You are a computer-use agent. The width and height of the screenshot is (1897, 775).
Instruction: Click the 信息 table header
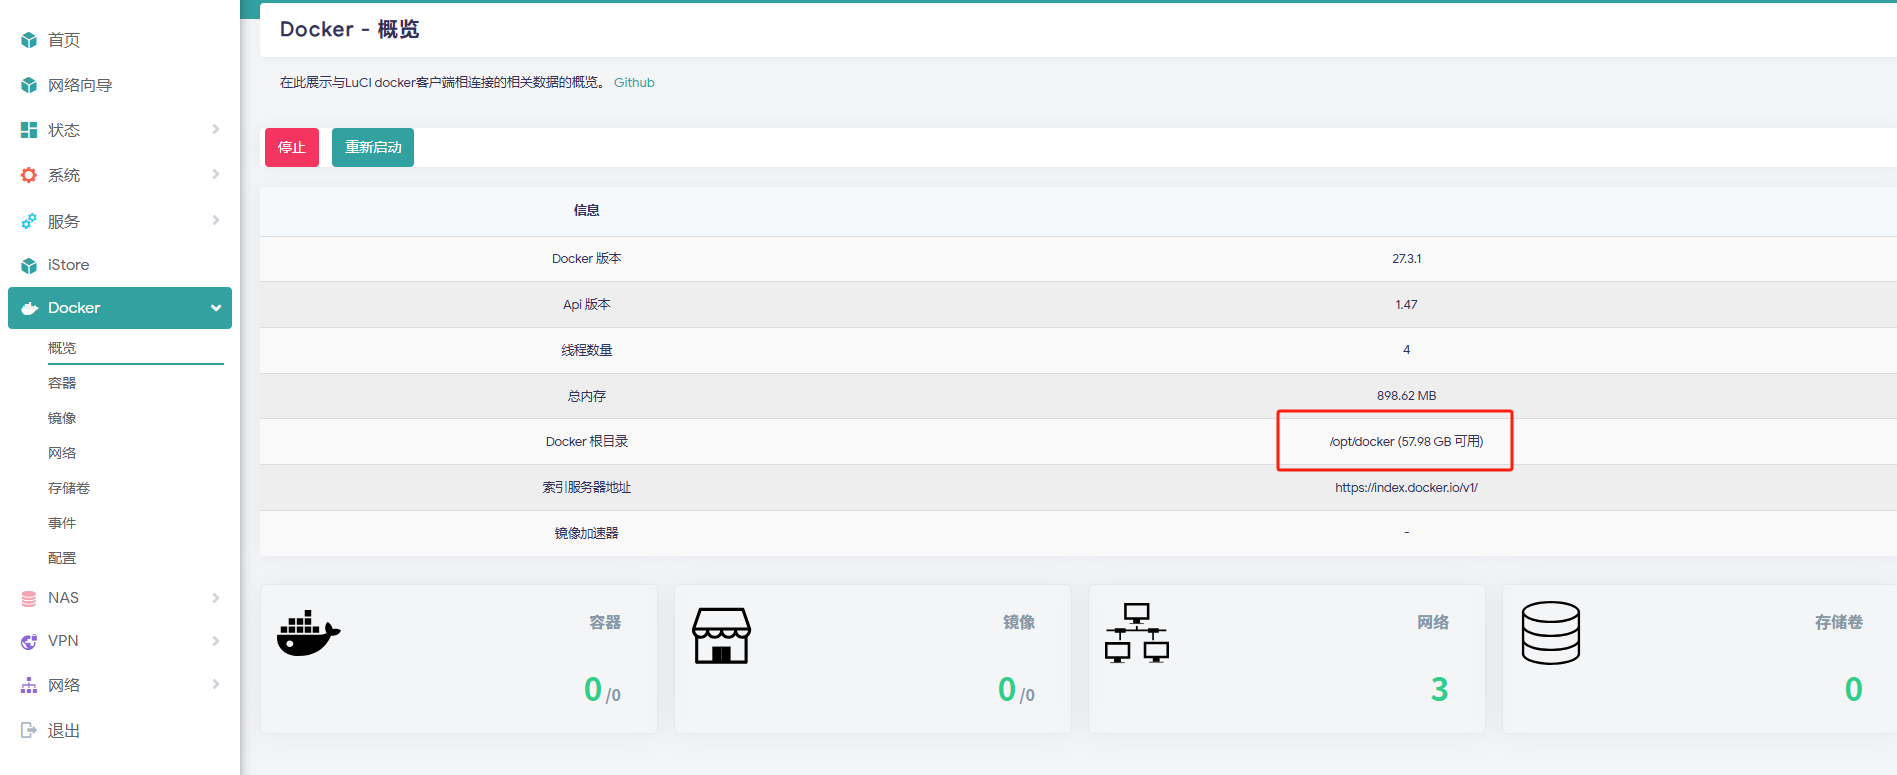587,210
